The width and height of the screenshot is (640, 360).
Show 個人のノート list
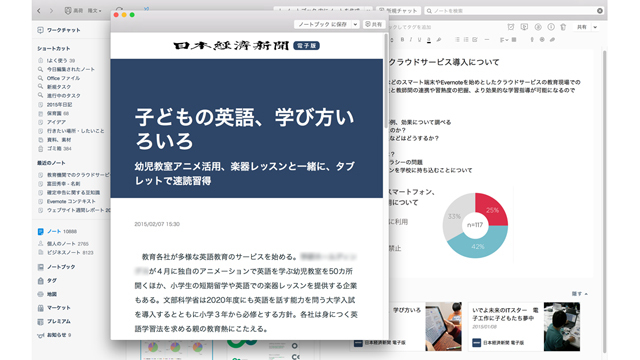(63, 244)
